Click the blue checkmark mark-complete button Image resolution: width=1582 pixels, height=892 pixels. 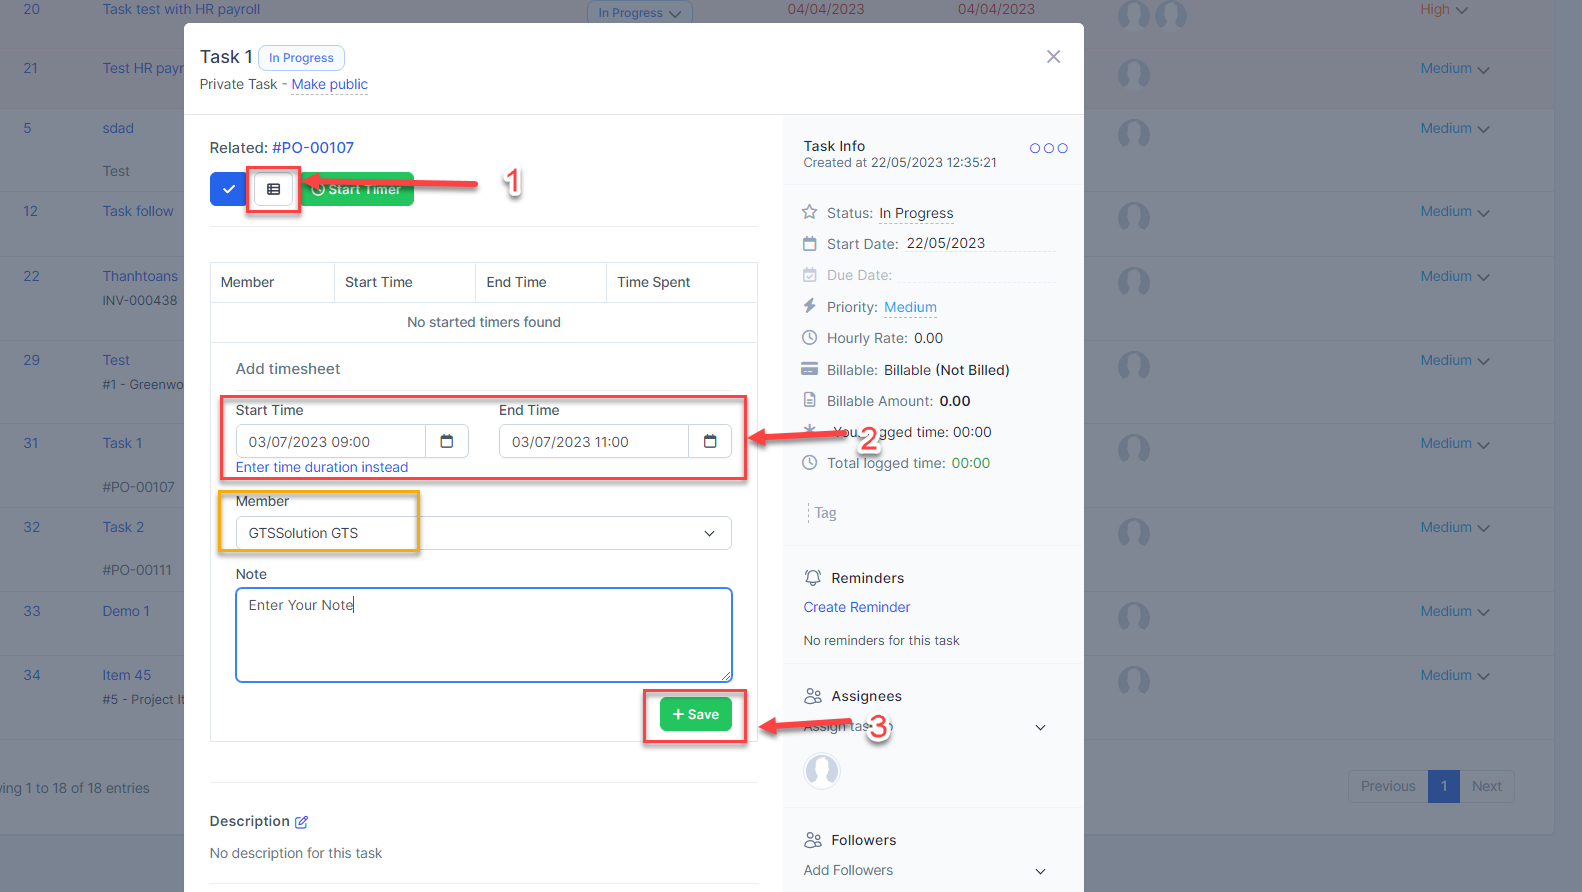[x=228, y=189]
